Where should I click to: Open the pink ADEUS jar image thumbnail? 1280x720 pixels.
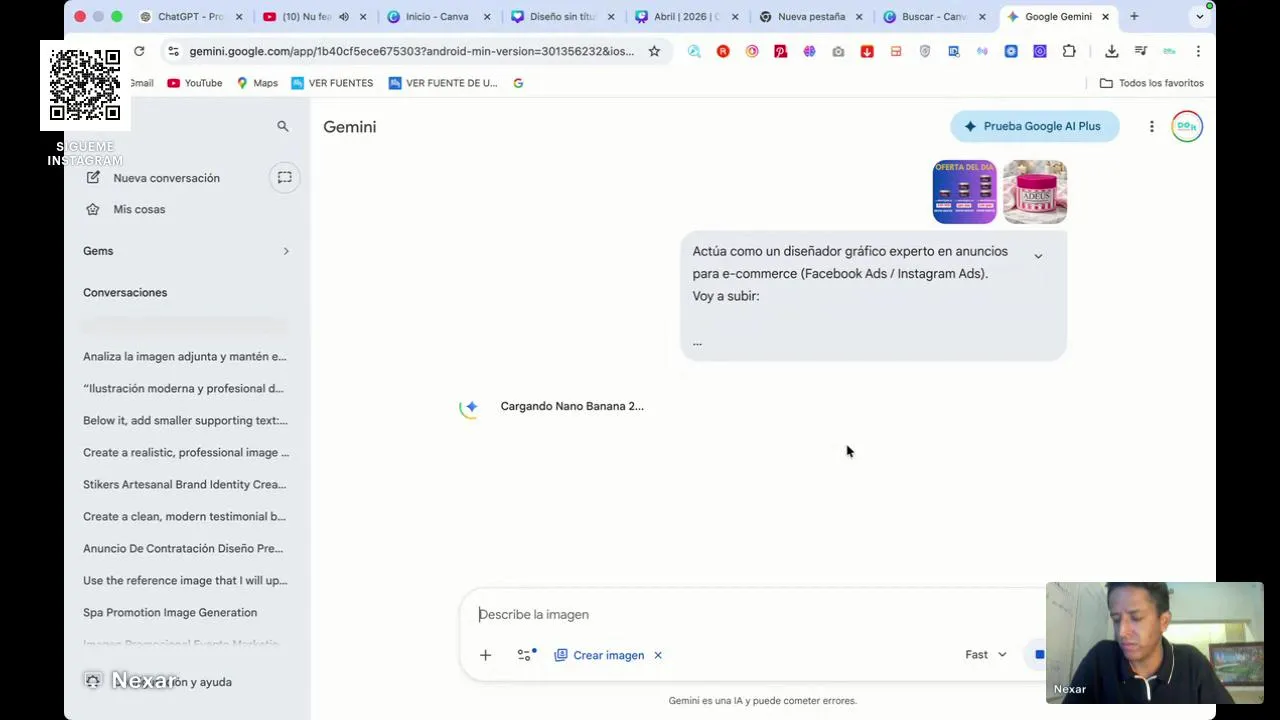tap(1035, 191)
